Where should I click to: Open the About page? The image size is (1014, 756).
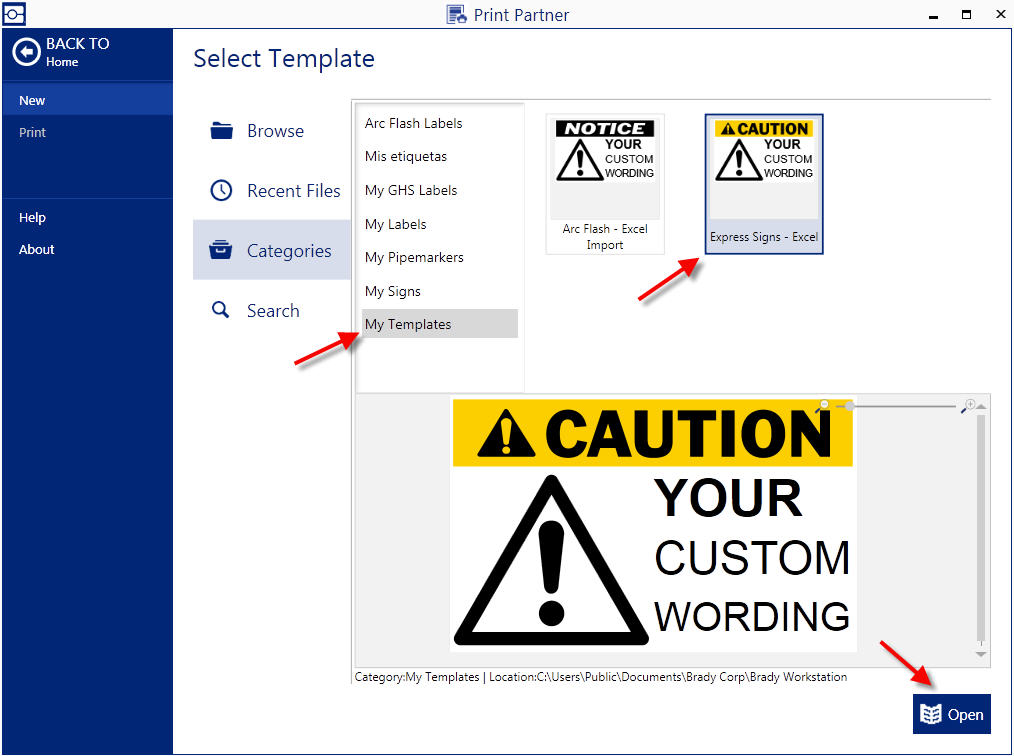36,249
